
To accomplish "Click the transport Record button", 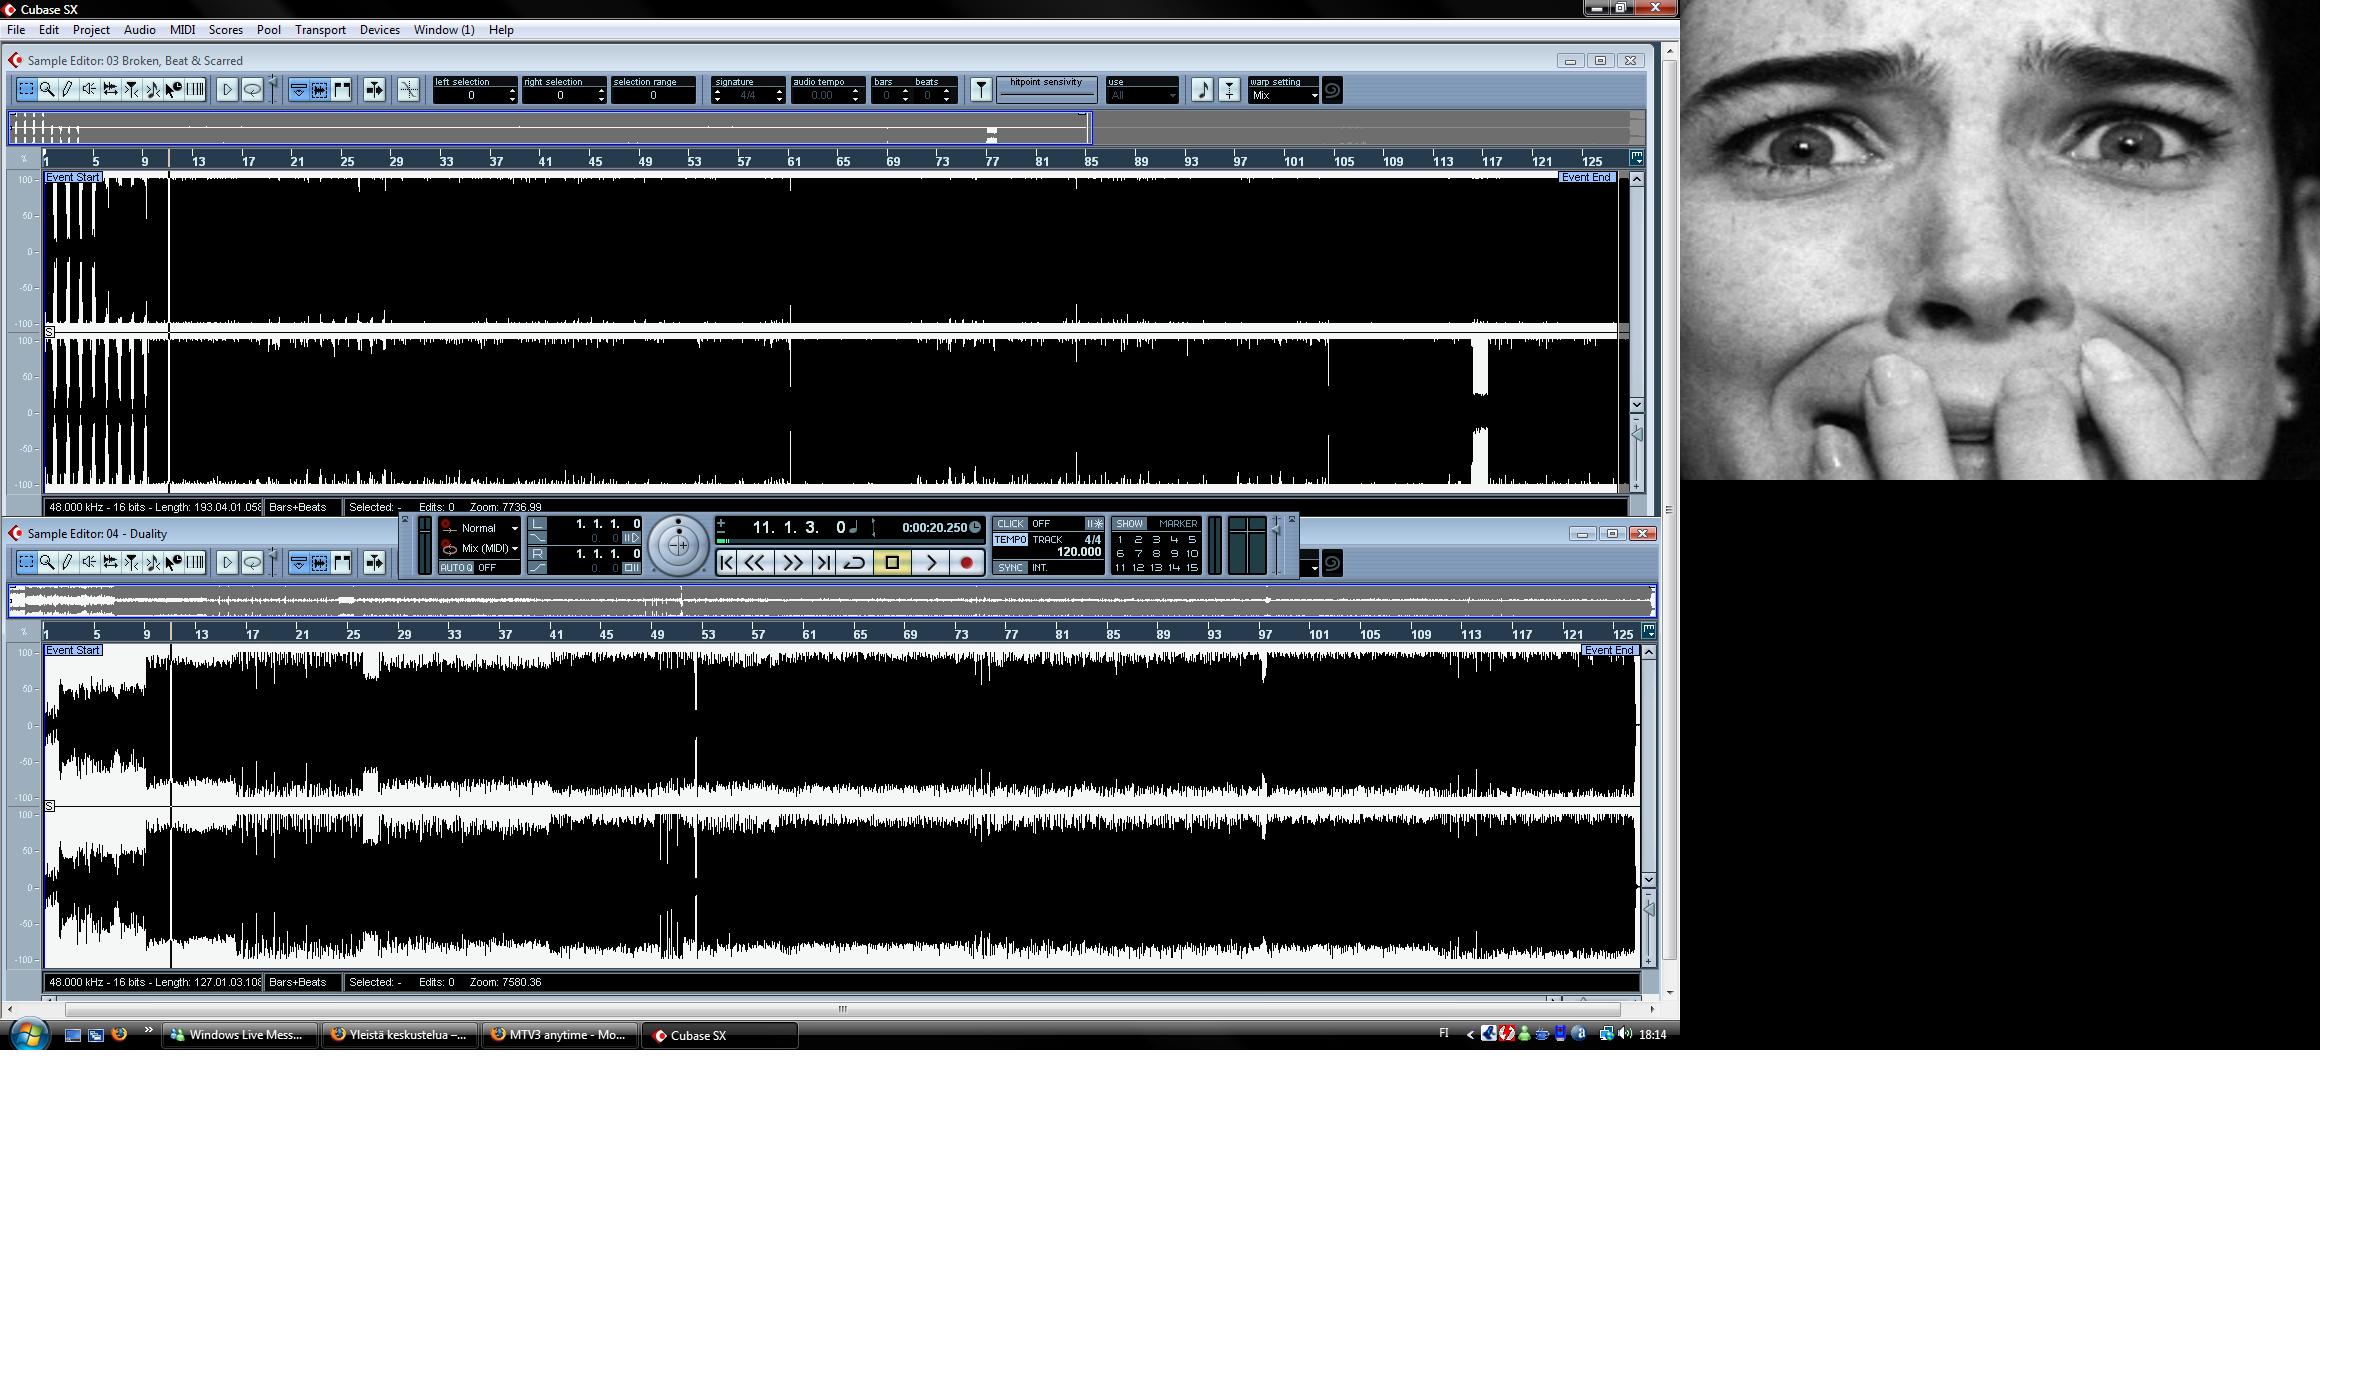I will tap(966, 563).
